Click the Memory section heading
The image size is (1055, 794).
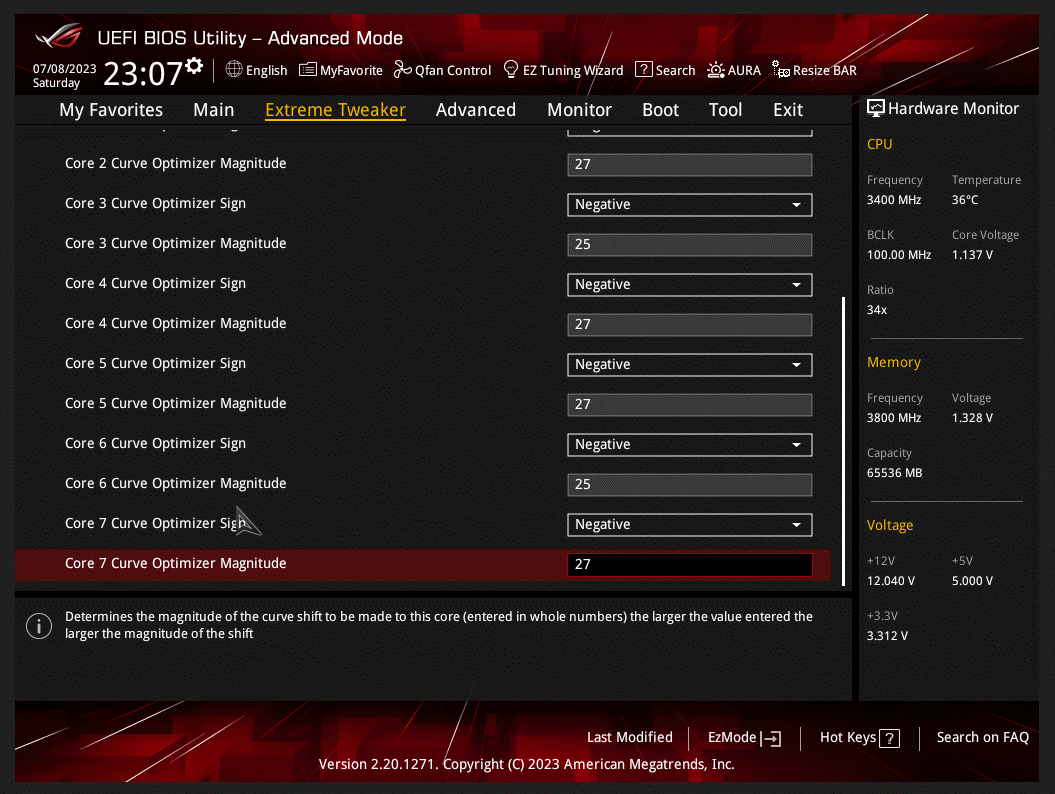894,362
